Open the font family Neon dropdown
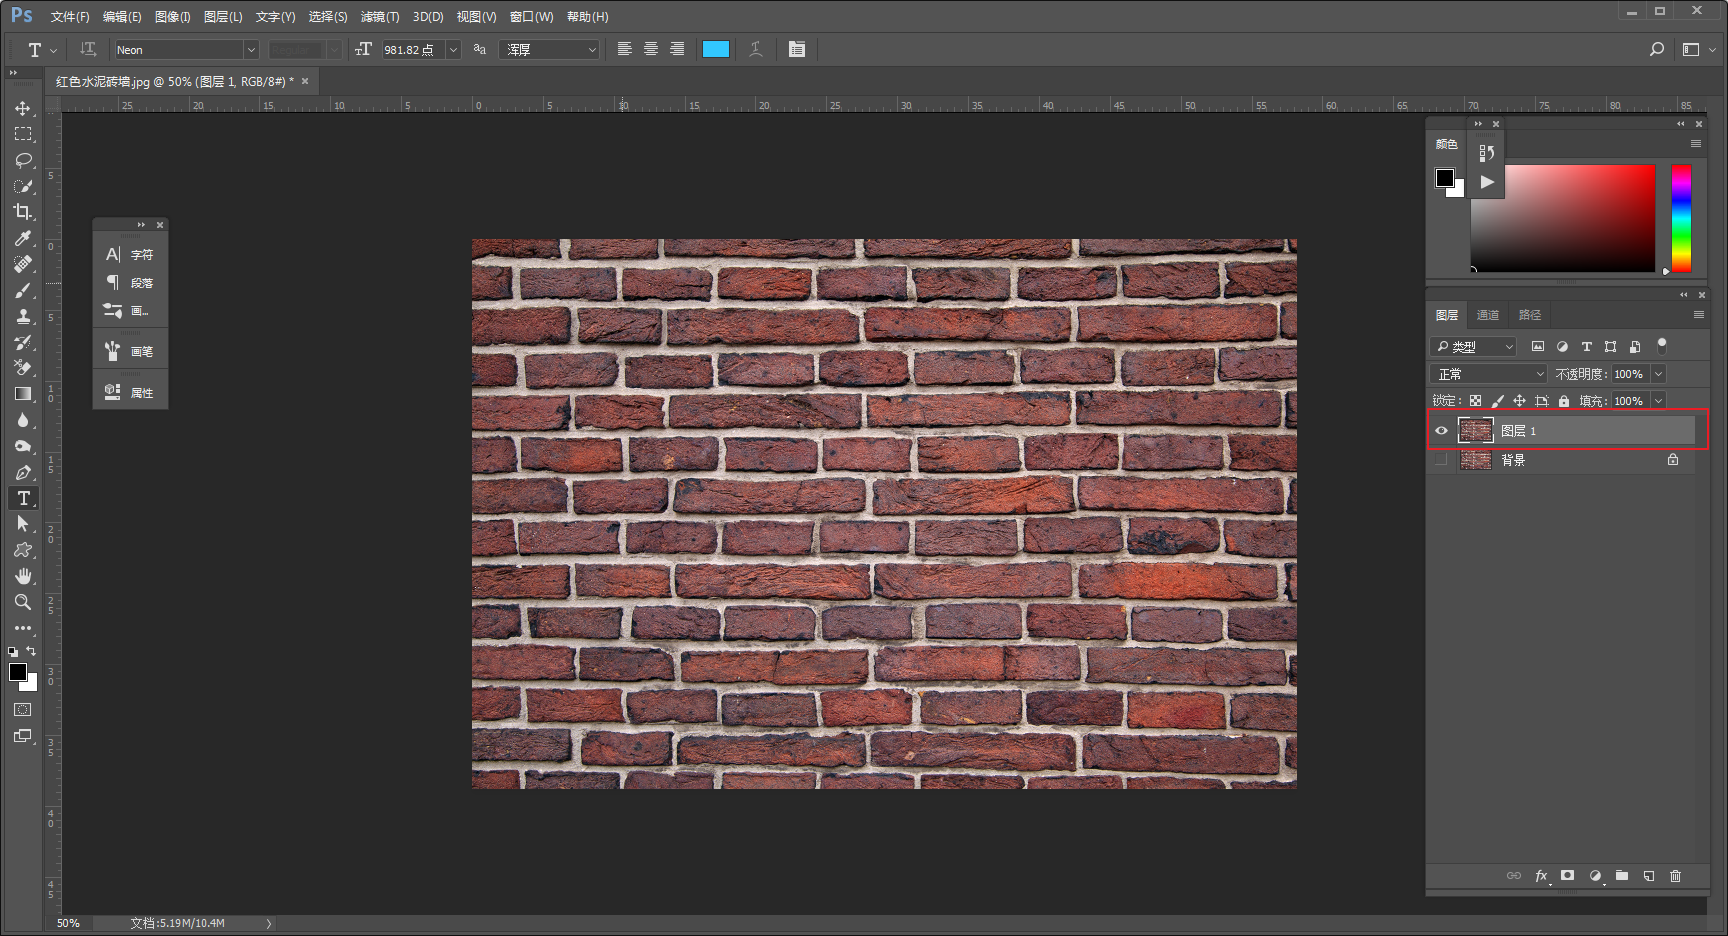This screenshot has height=936, width=1728. pyautogui.click(x=251, y=50)
